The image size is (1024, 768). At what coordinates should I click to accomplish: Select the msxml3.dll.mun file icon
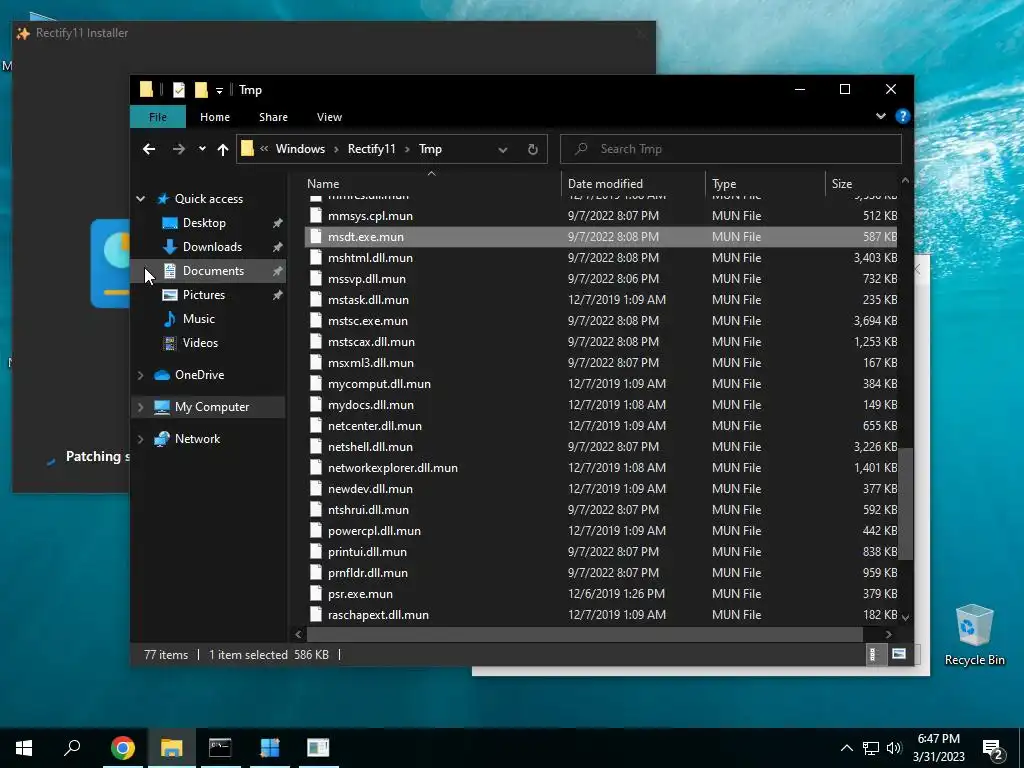pyautogui.click(x=315, y=362)
